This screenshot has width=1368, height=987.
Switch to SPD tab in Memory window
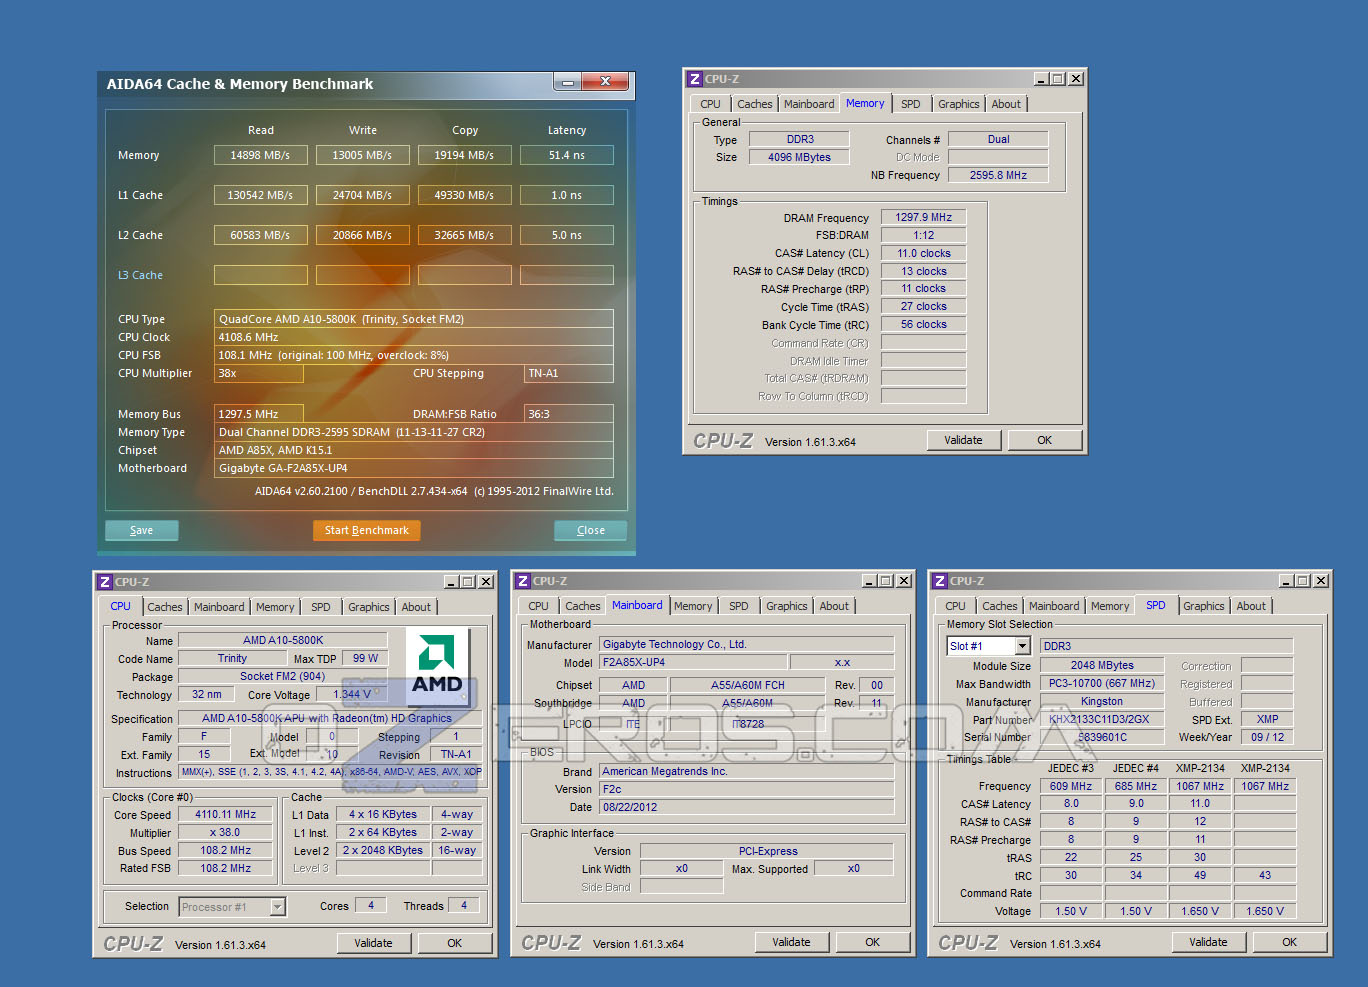(x=911, y=104)
